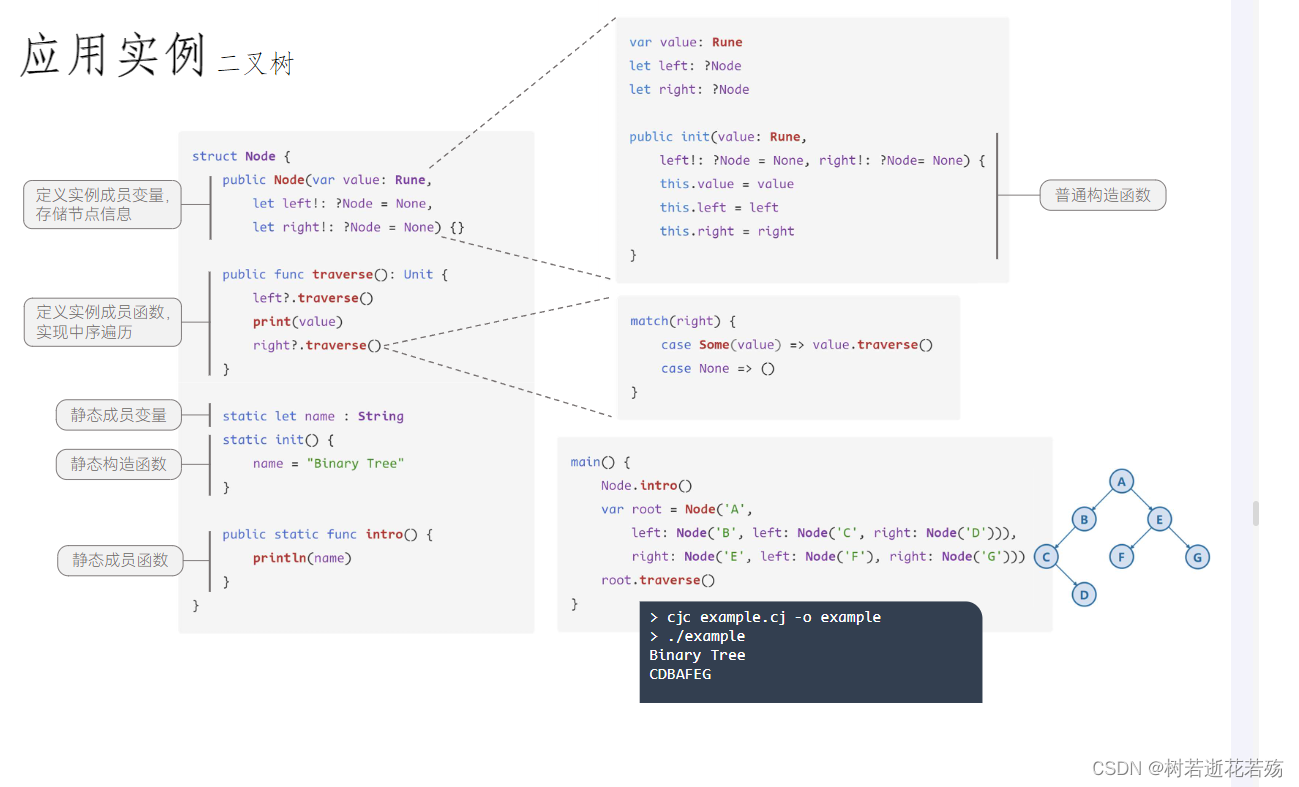Select tree node C in the diagram
This screenshot has height=787, width=1299.
(1046, 557)
